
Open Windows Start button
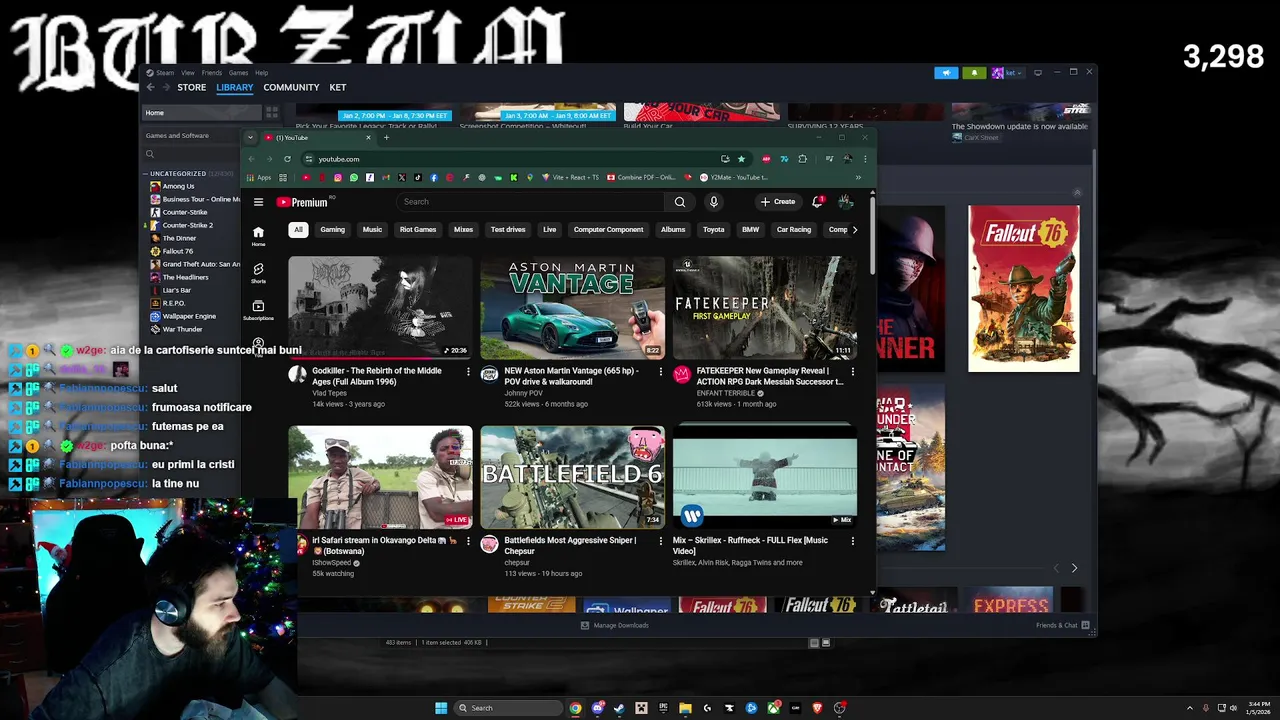tap(441, 708)
